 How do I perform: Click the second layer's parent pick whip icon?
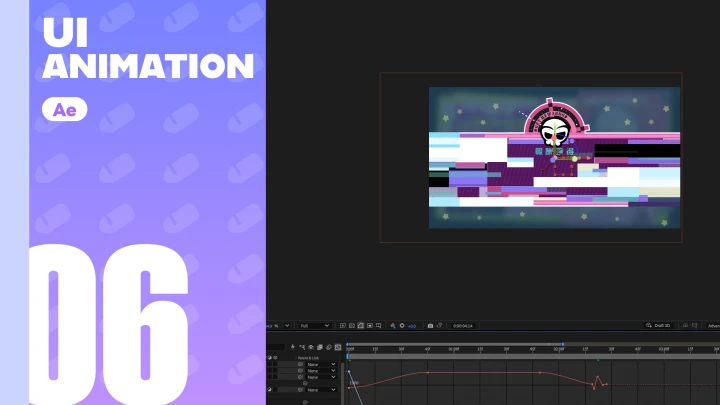click(300, 371)
